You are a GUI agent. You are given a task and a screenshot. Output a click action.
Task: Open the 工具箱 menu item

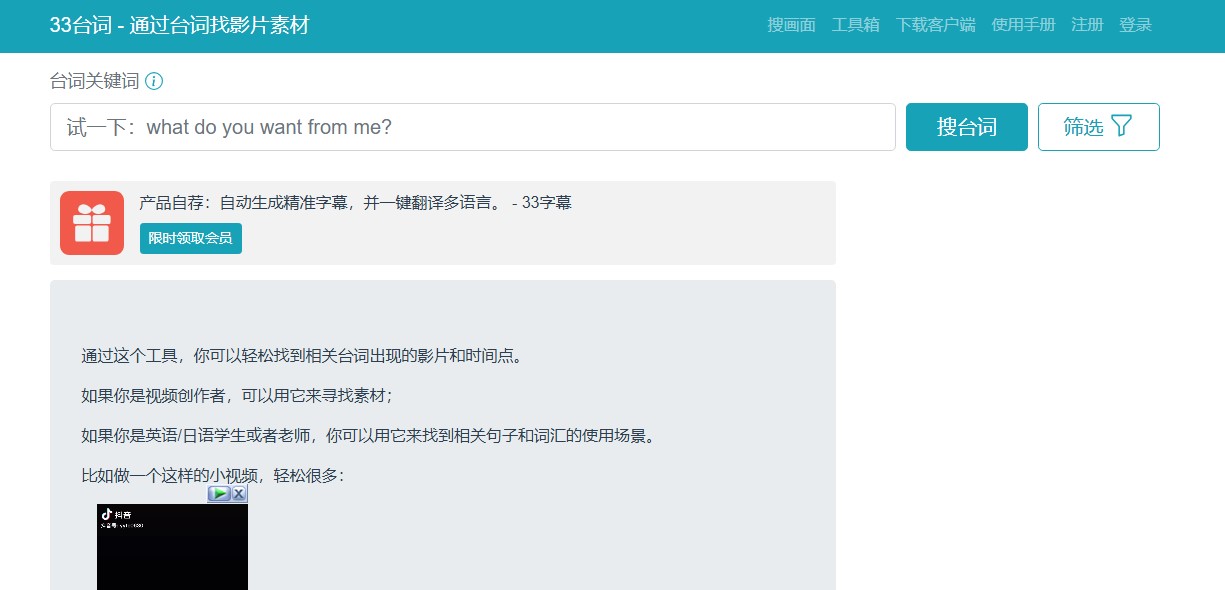pyautogui.click(x=855, y=25)
